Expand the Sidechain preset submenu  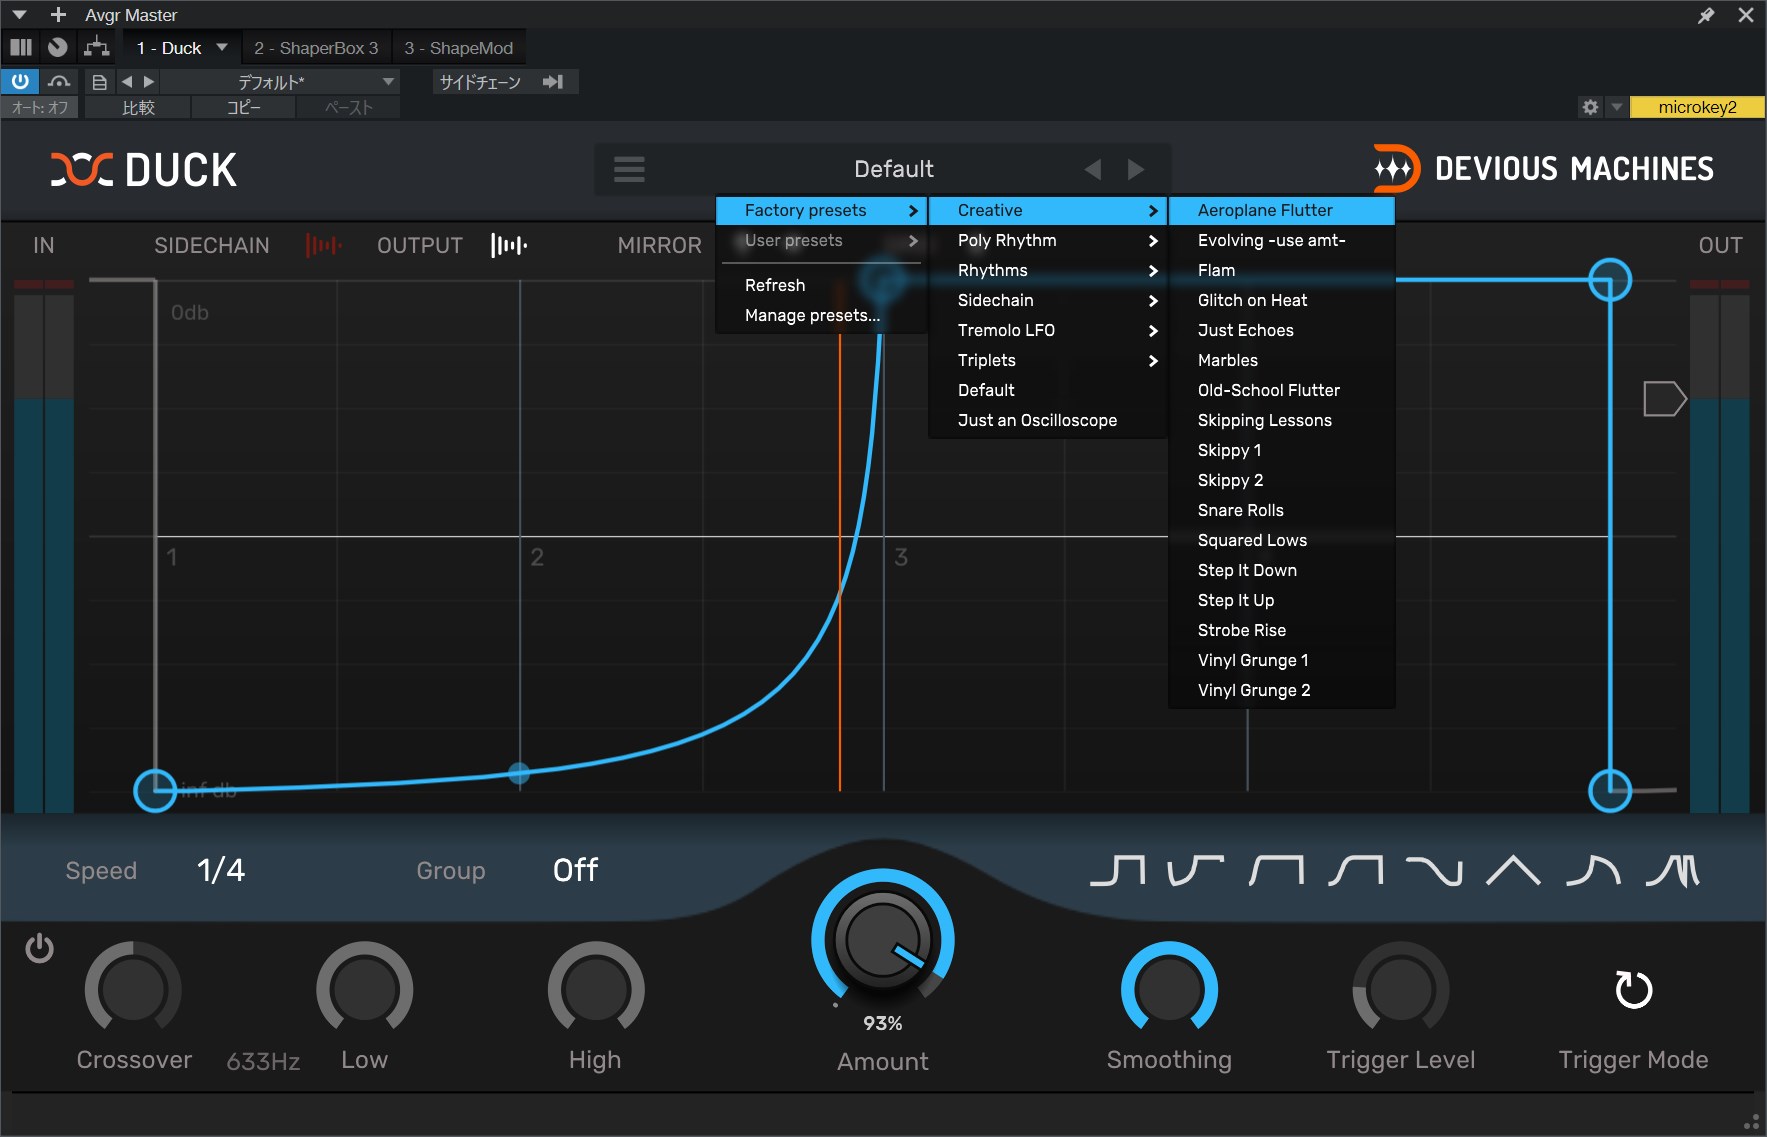click(x=1048, y=300)
